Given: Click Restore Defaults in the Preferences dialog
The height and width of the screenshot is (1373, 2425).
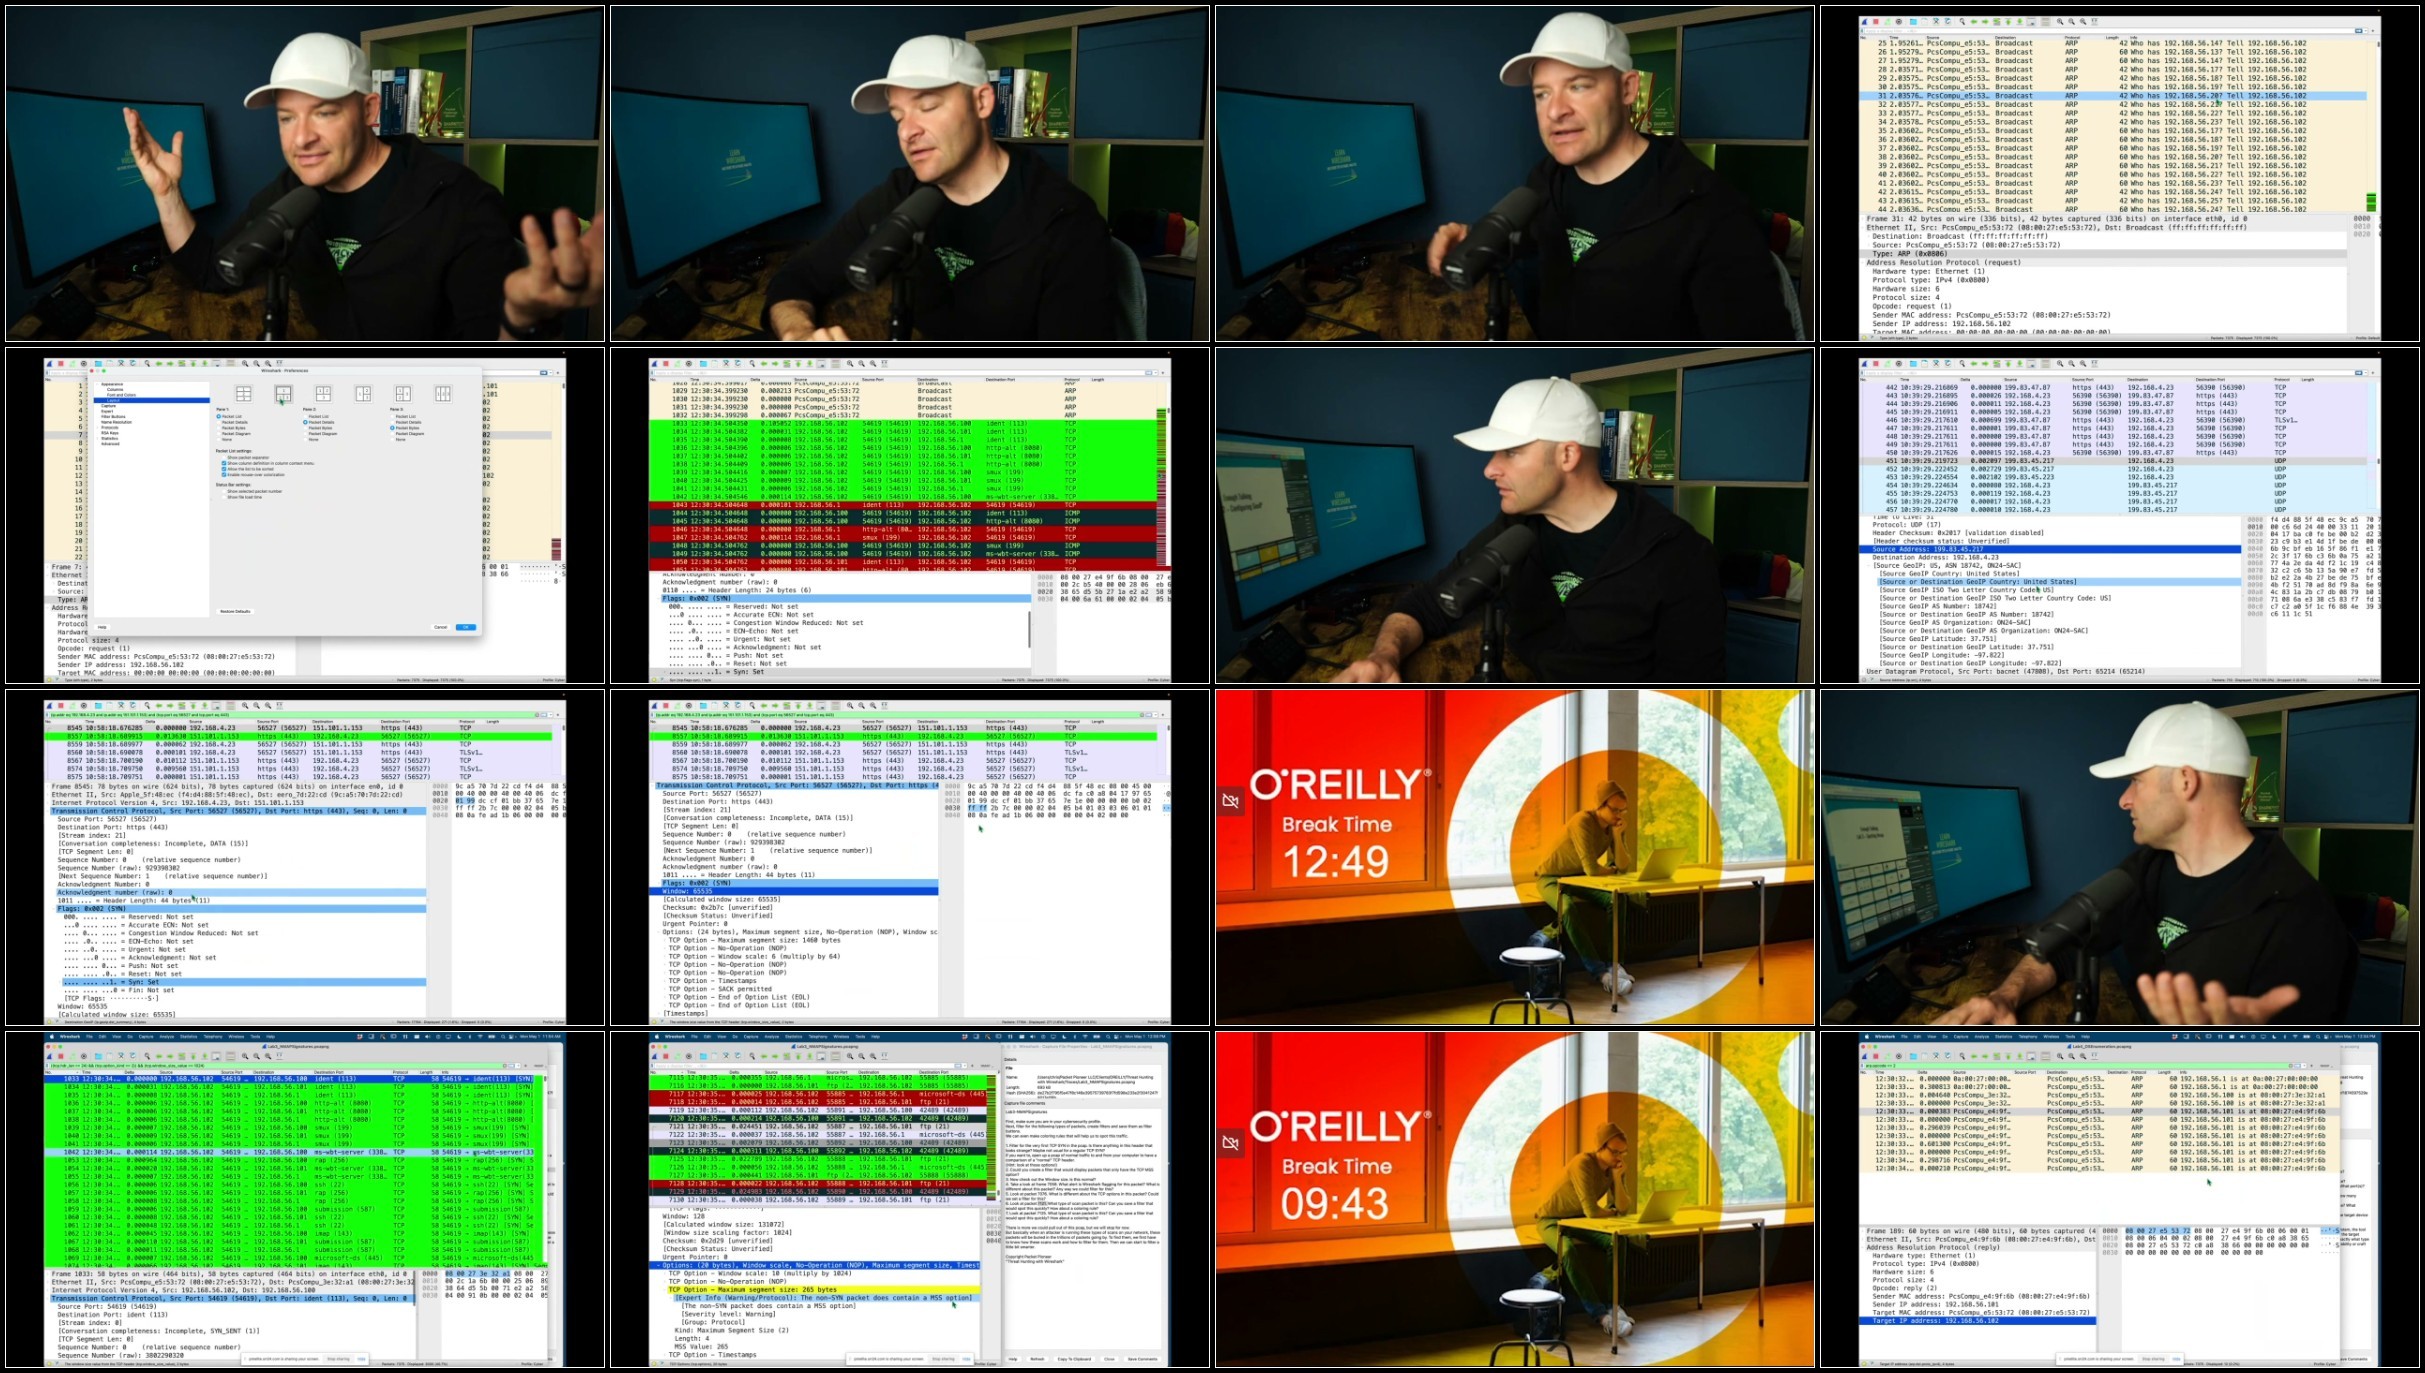Looking at the screenshot, I should pos(235,611).
